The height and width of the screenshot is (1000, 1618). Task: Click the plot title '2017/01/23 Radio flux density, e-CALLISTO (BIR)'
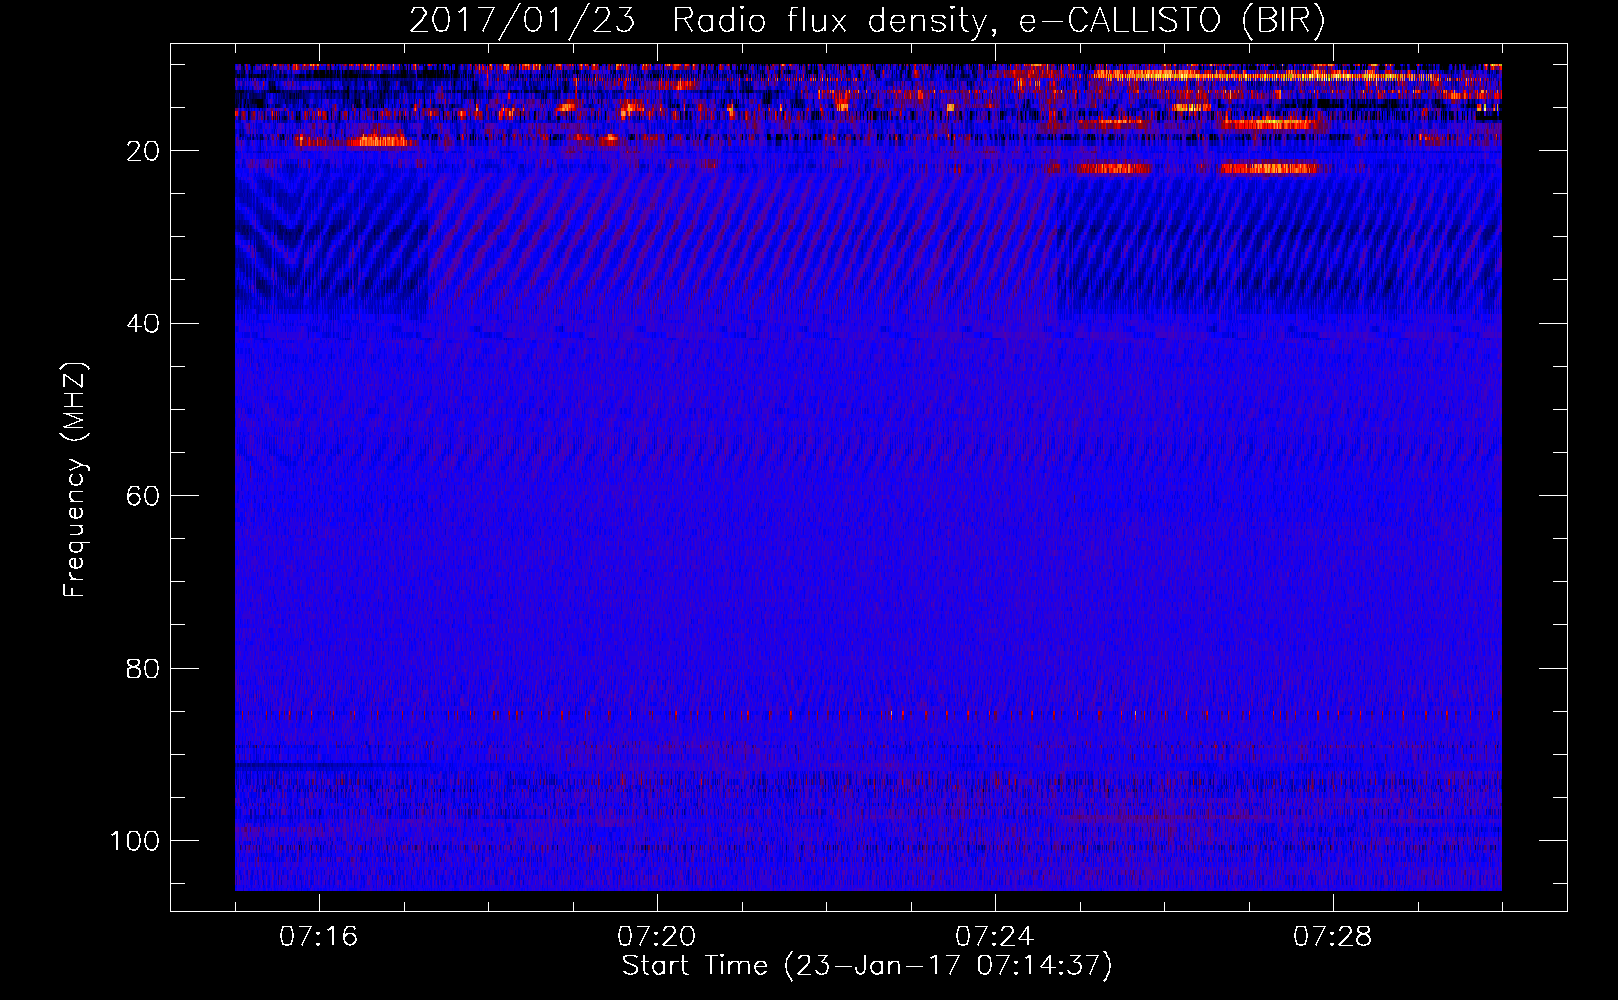(x=867, y=21)
